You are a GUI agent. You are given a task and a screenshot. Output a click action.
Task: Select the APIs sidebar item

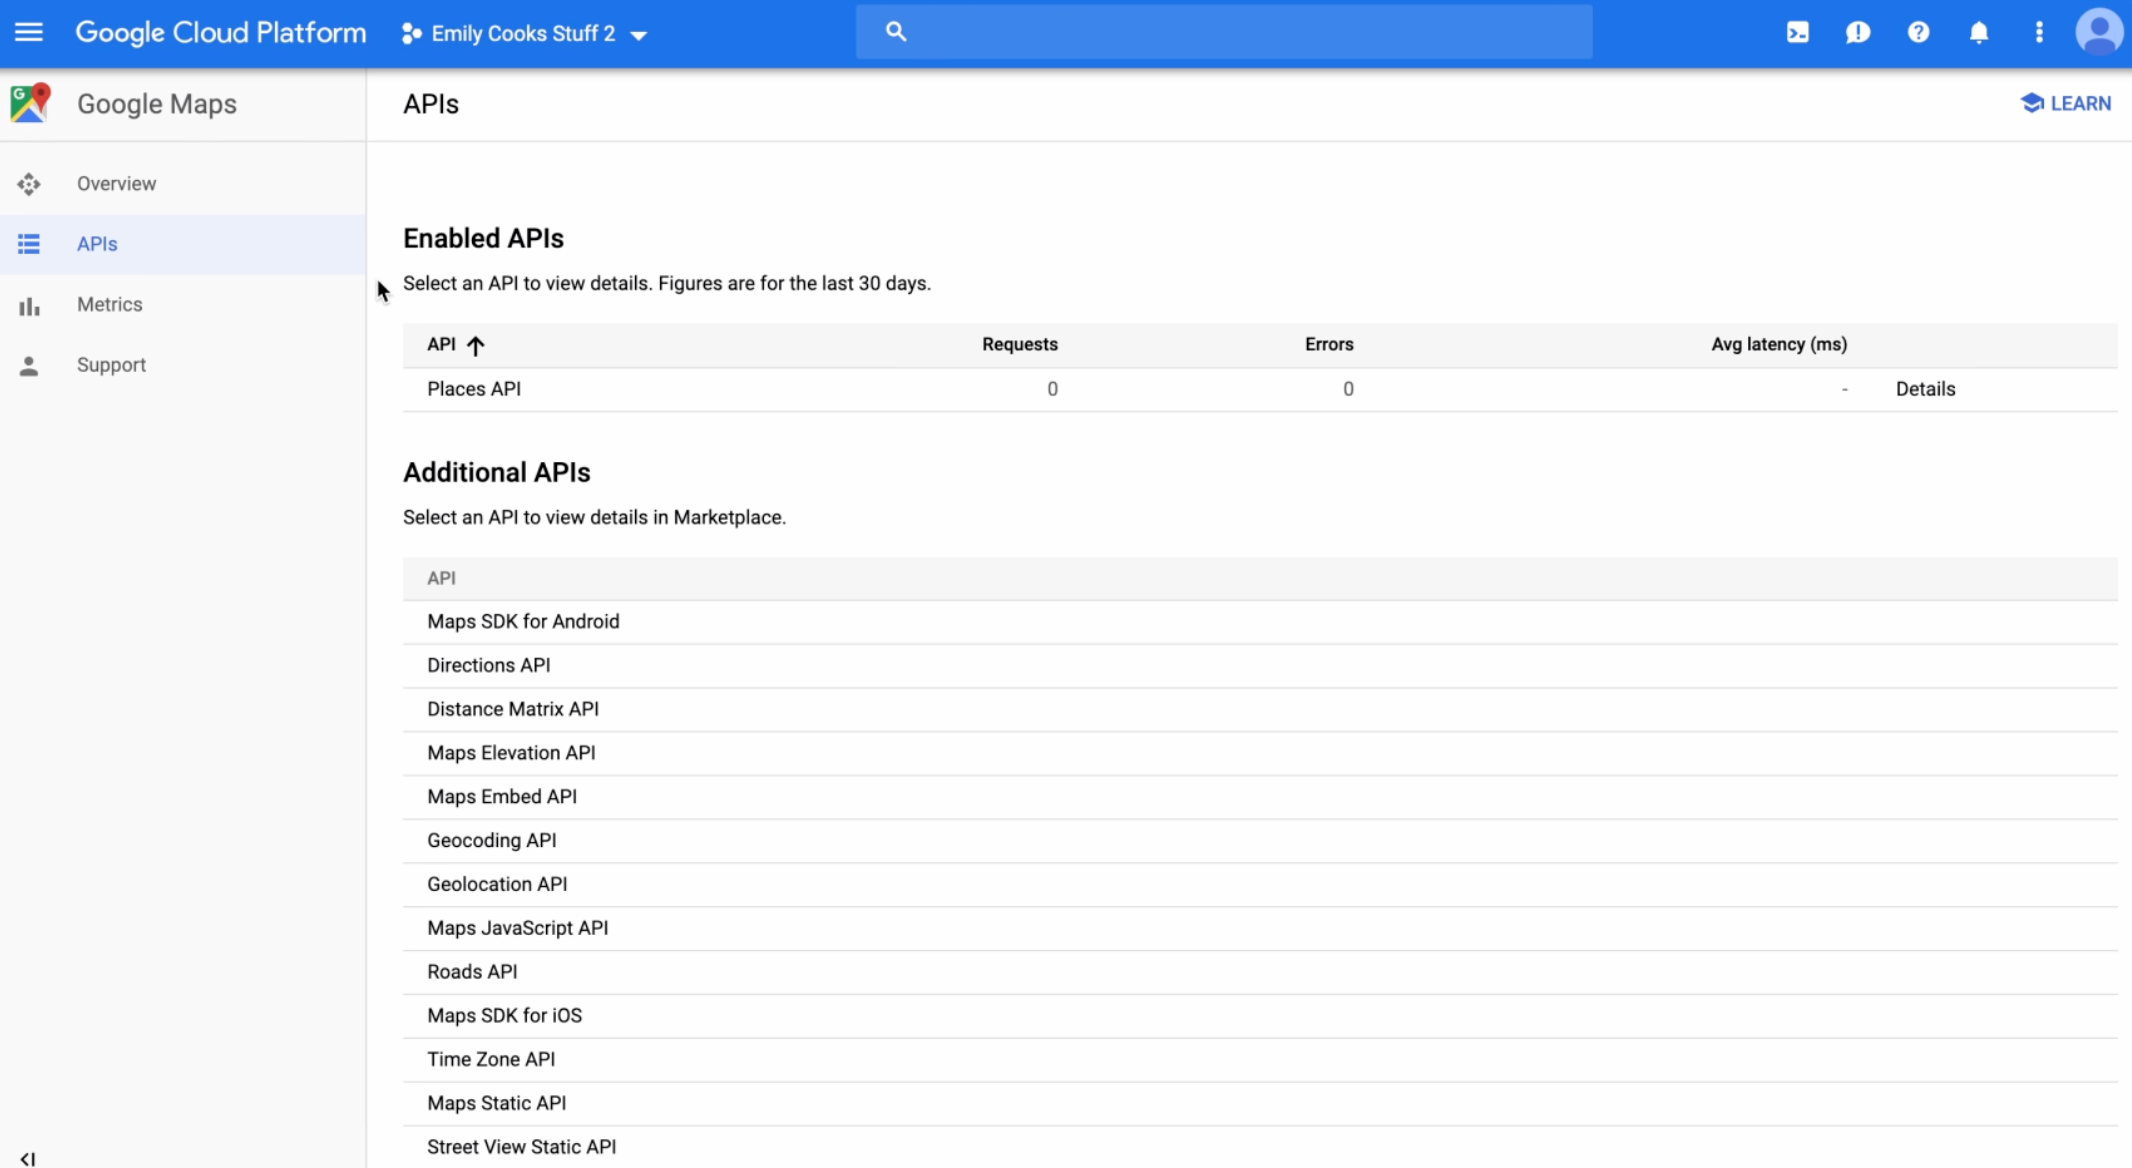(183, 244)
